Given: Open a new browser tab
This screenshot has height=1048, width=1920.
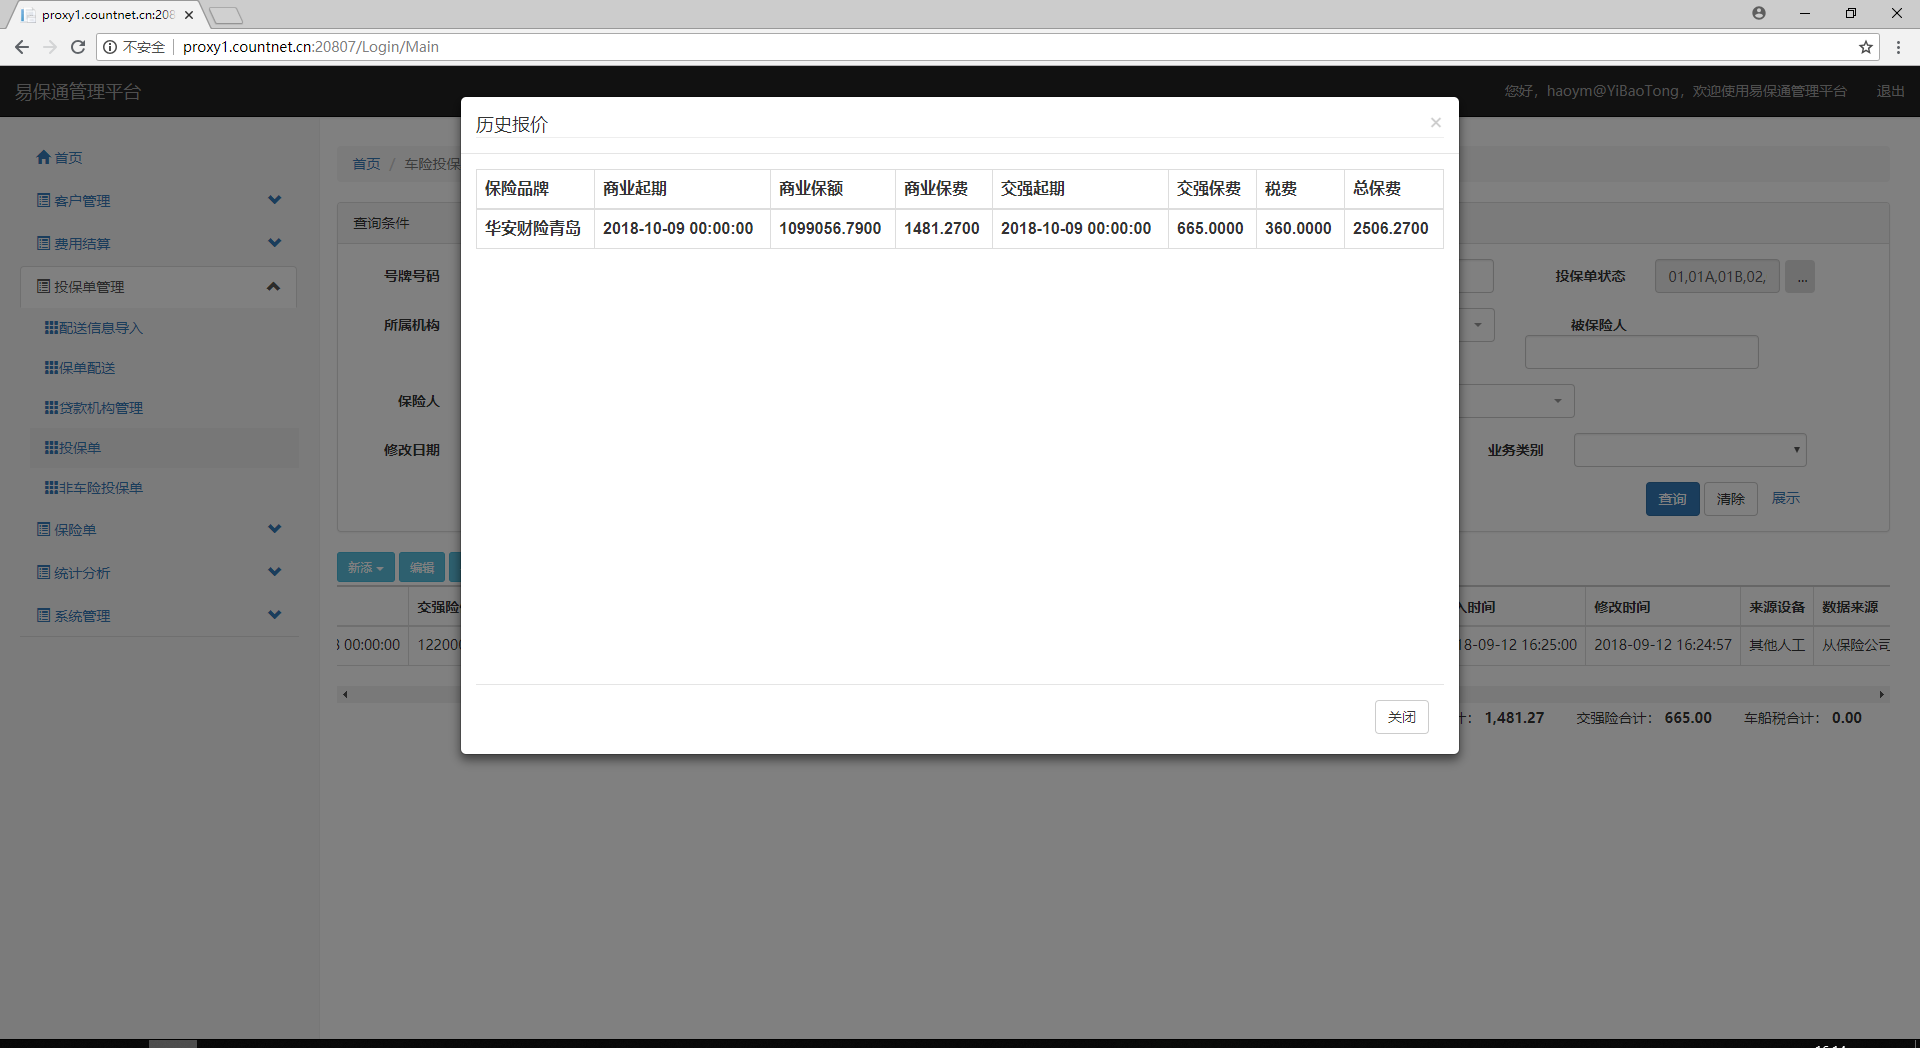Looking at the screenshot, I should 226,15.
